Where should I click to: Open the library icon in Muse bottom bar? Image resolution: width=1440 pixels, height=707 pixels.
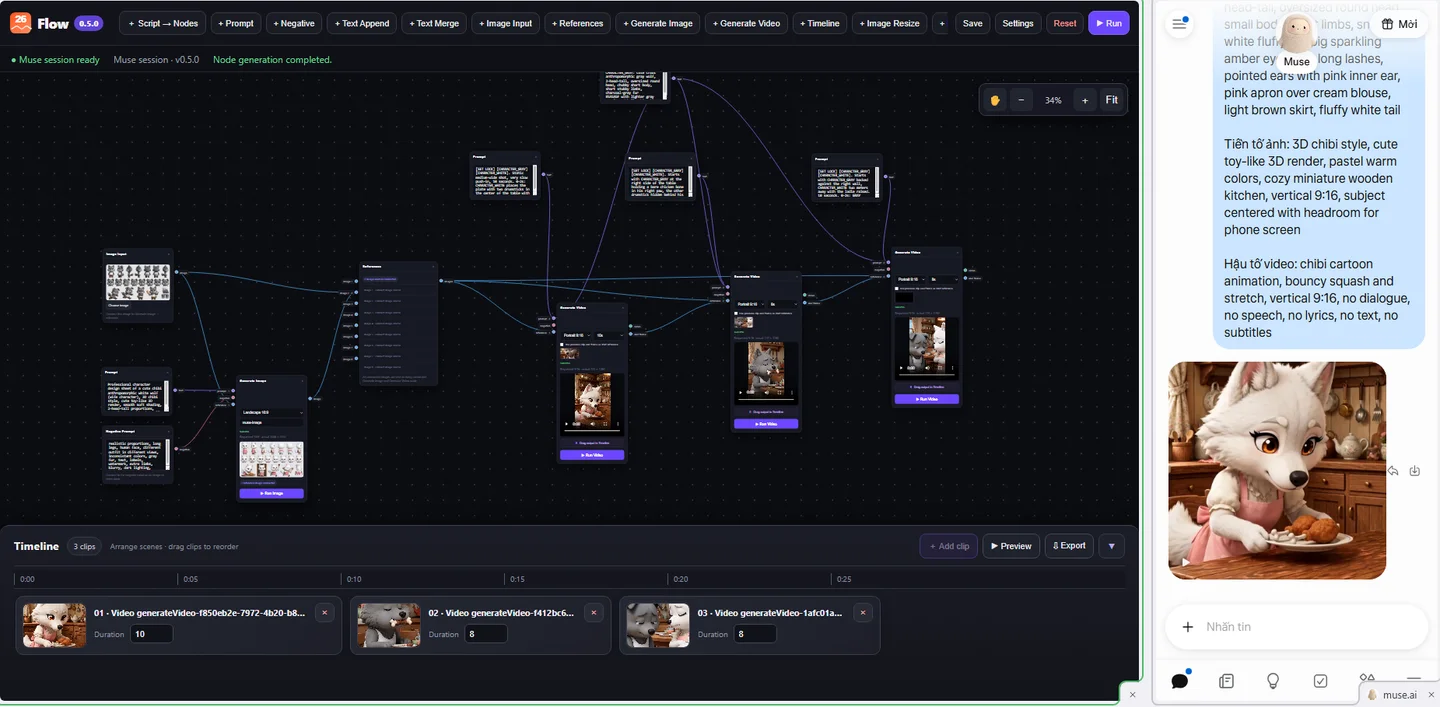(x=1227, y=681)
